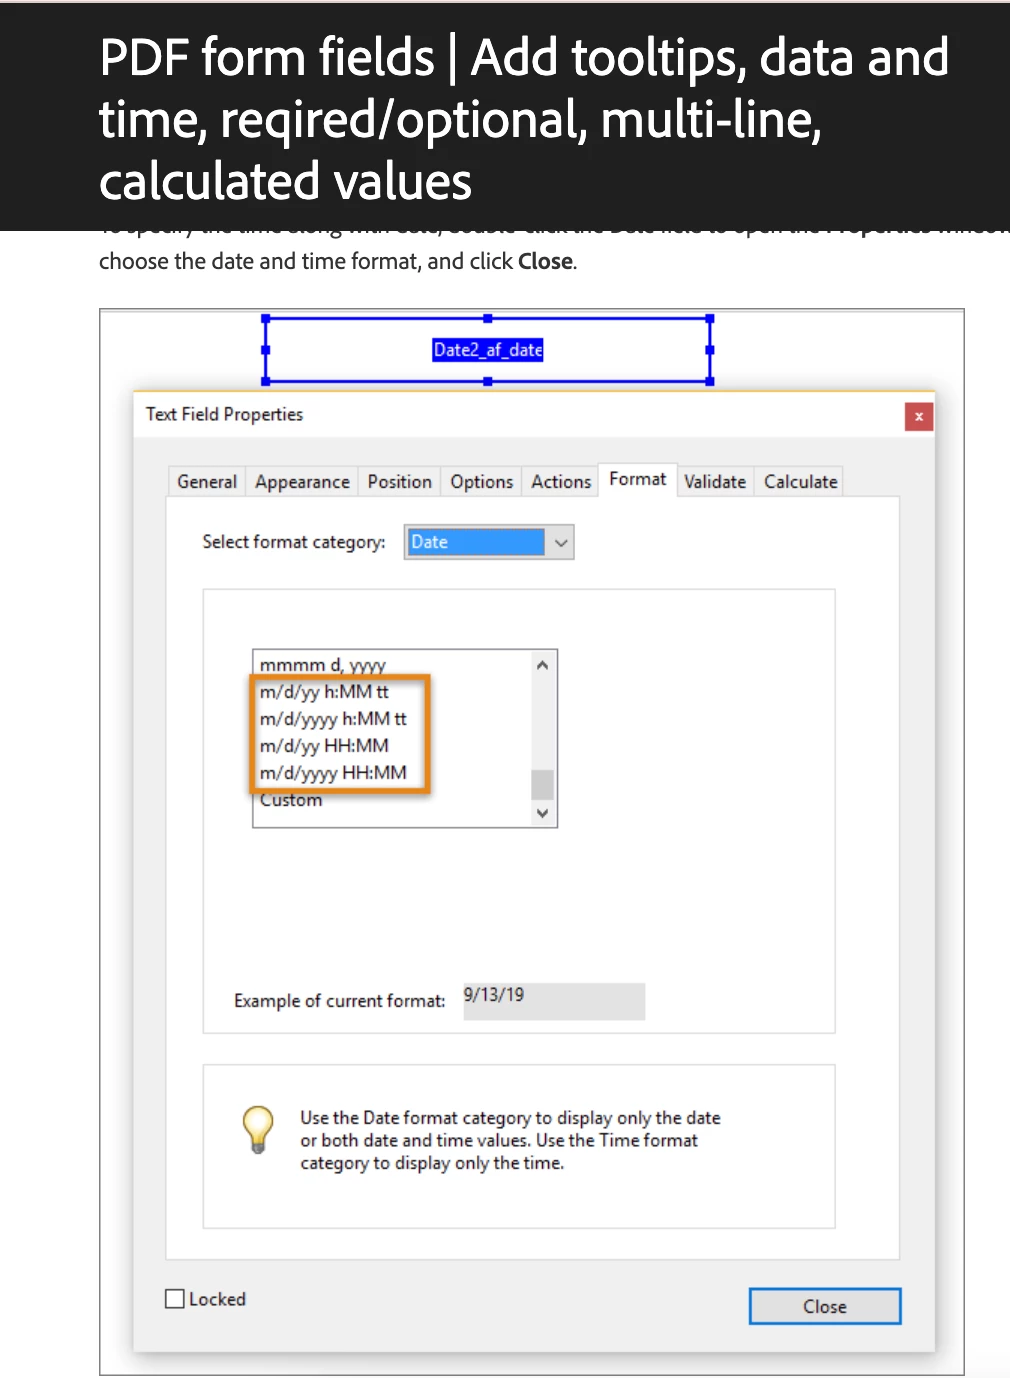Close the Text Field Properties dialog
This screenshot has width=1010, height=1378.
coord(919,416)
